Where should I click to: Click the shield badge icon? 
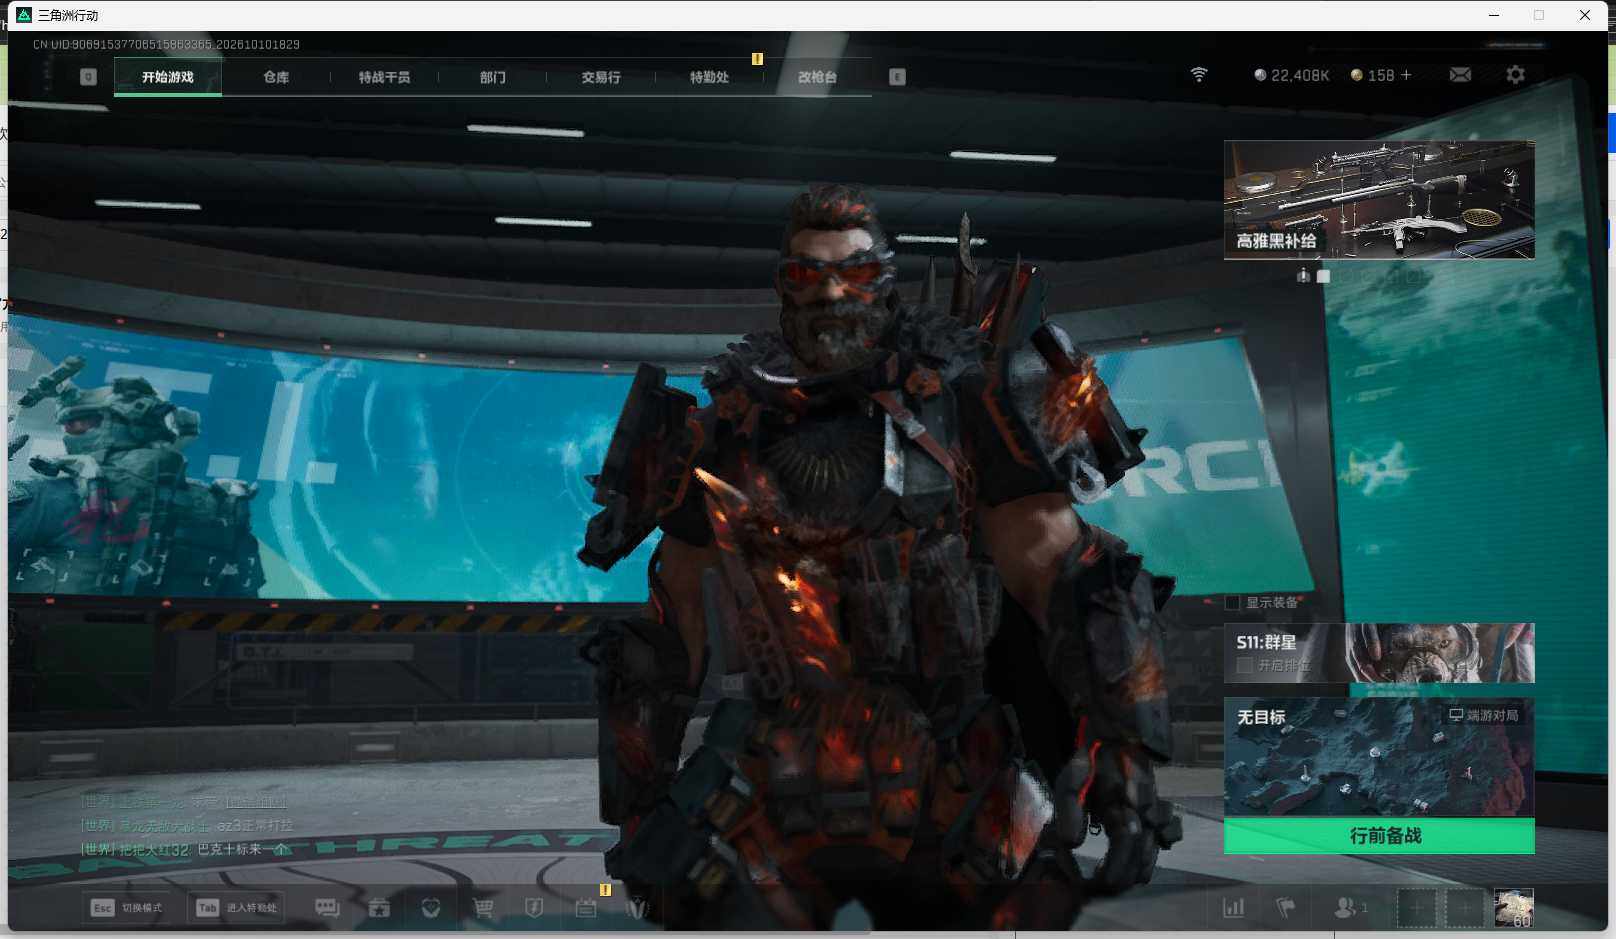pyautogui.click(x=534, y=908)
